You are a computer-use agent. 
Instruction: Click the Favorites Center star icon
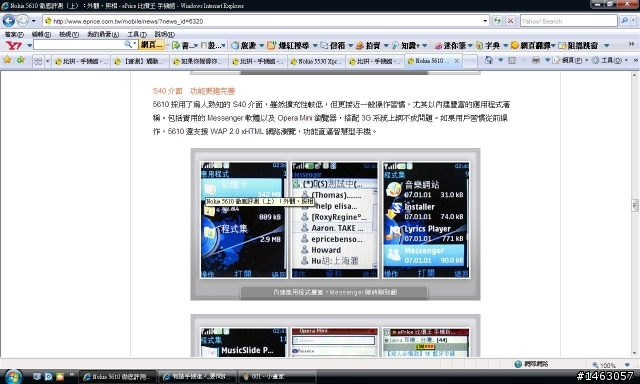click(x=7, y=60)
